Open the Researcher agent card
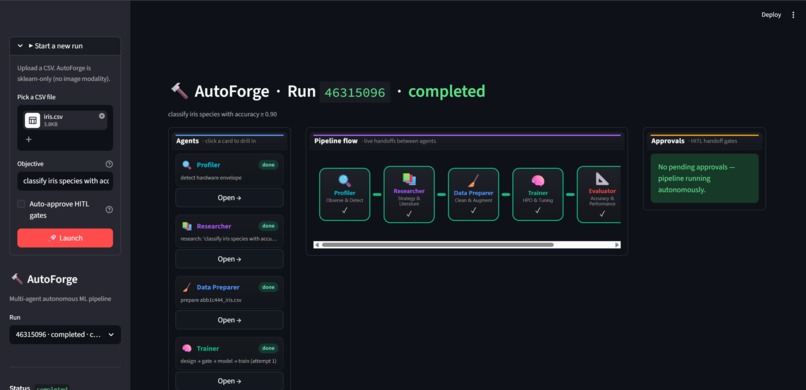Viewport: 806px width, 390px height. 229,259
